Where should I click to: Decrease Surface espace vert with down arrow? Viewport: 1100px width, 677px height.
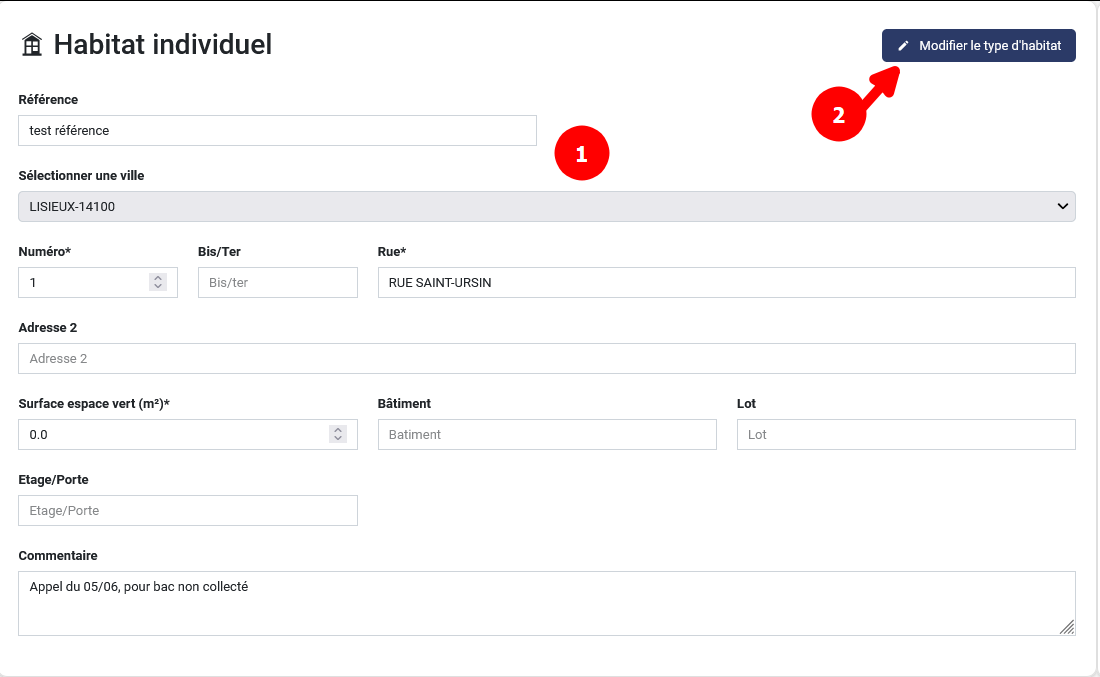pos(338,439)
